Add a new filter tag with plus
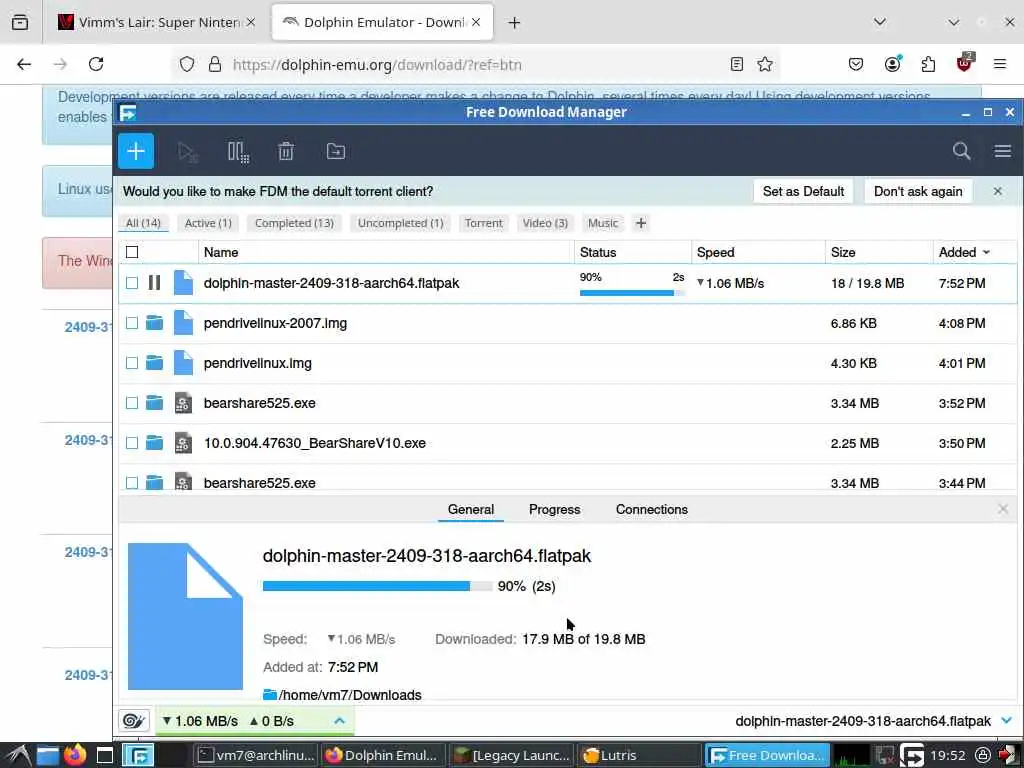This screenshot has height=768, width=1024. click(641, 223)
